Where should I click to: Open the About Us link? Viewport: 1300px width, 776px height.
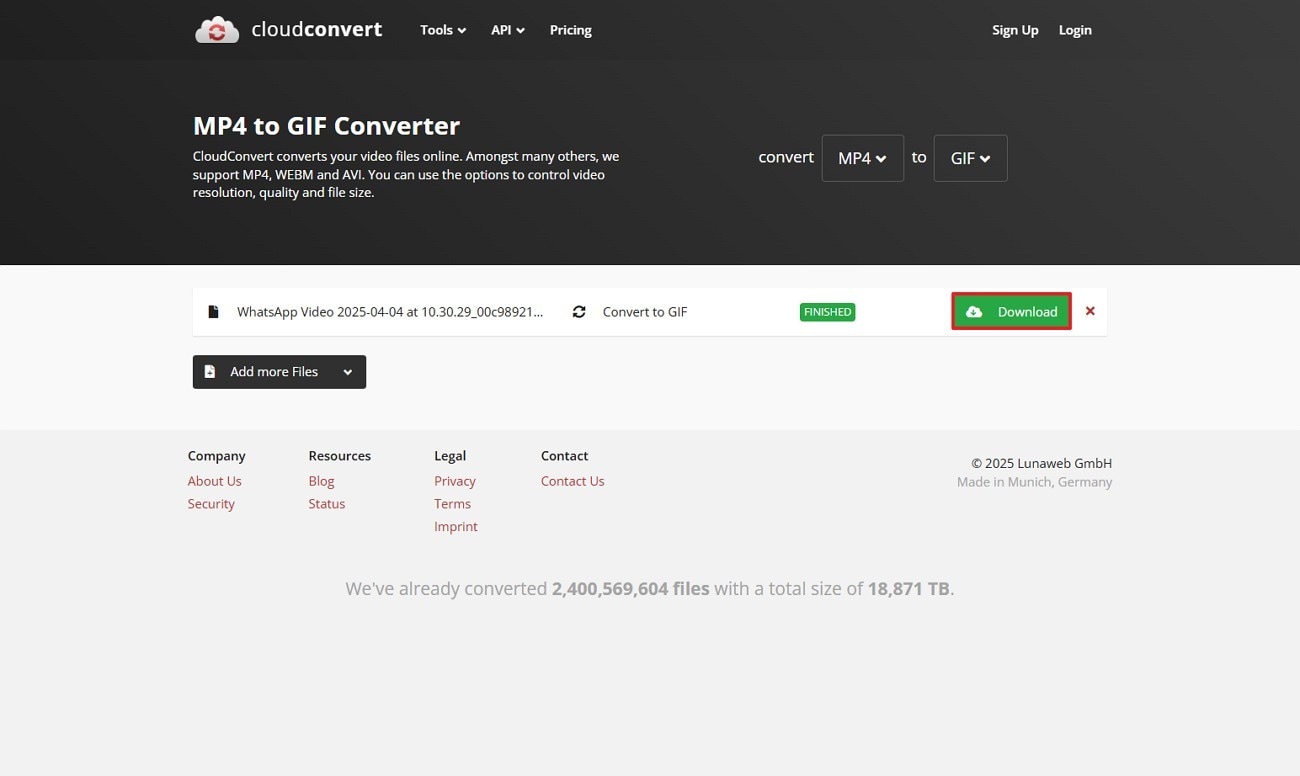(x=215, y=481)
